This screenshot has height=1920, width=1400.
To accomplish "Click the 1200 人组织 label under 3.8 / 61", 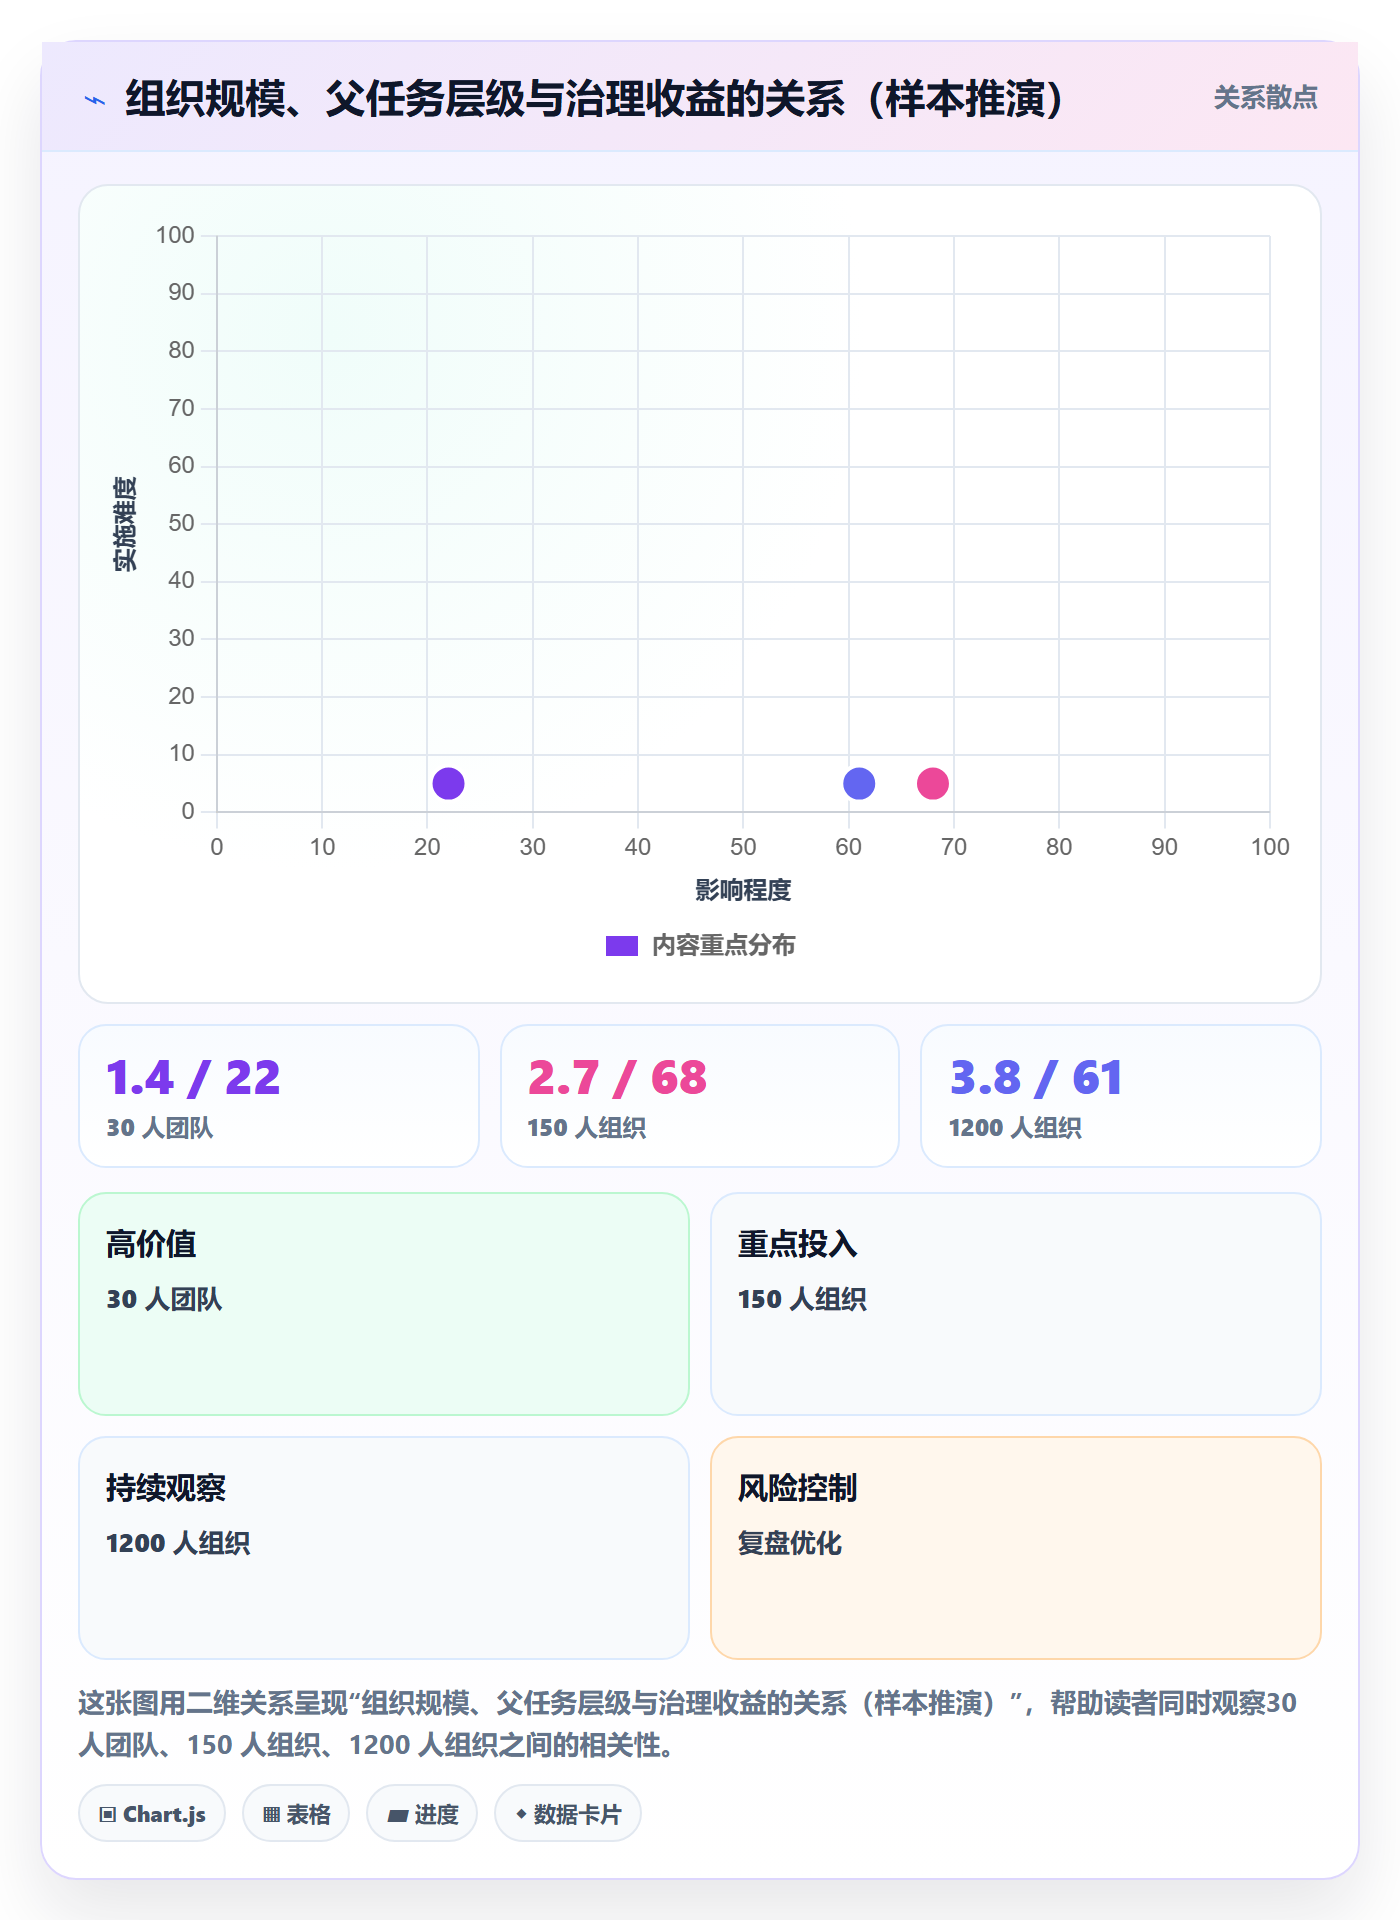I will [1015, 1128].
